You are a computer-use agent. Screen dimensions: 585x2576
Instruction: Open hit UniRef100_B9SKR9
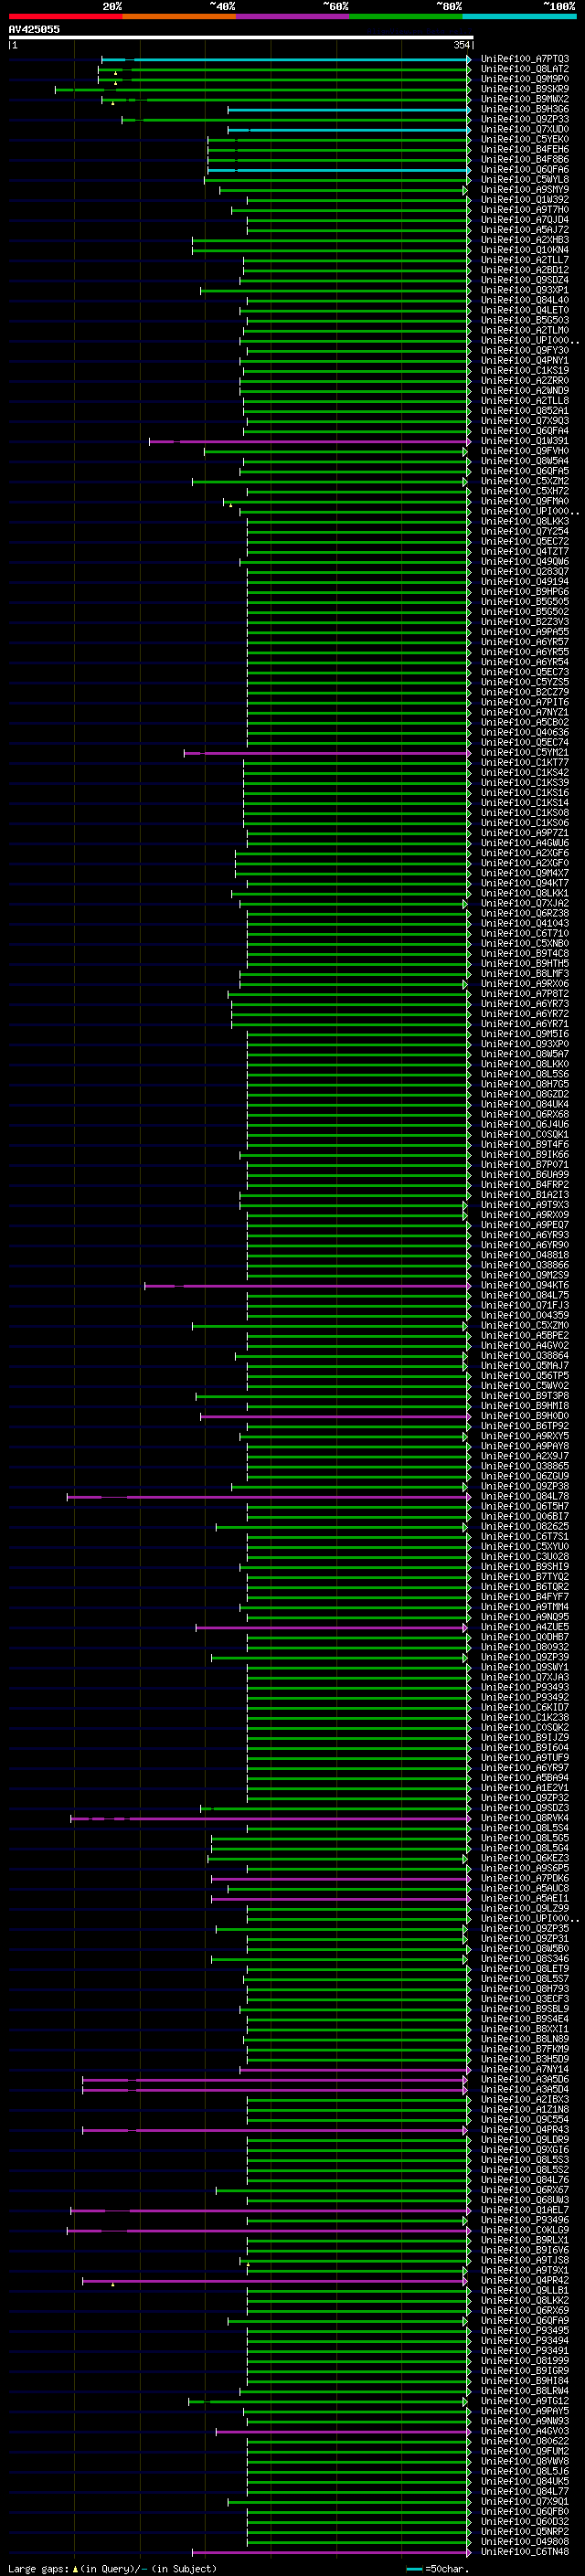(524, 89)
